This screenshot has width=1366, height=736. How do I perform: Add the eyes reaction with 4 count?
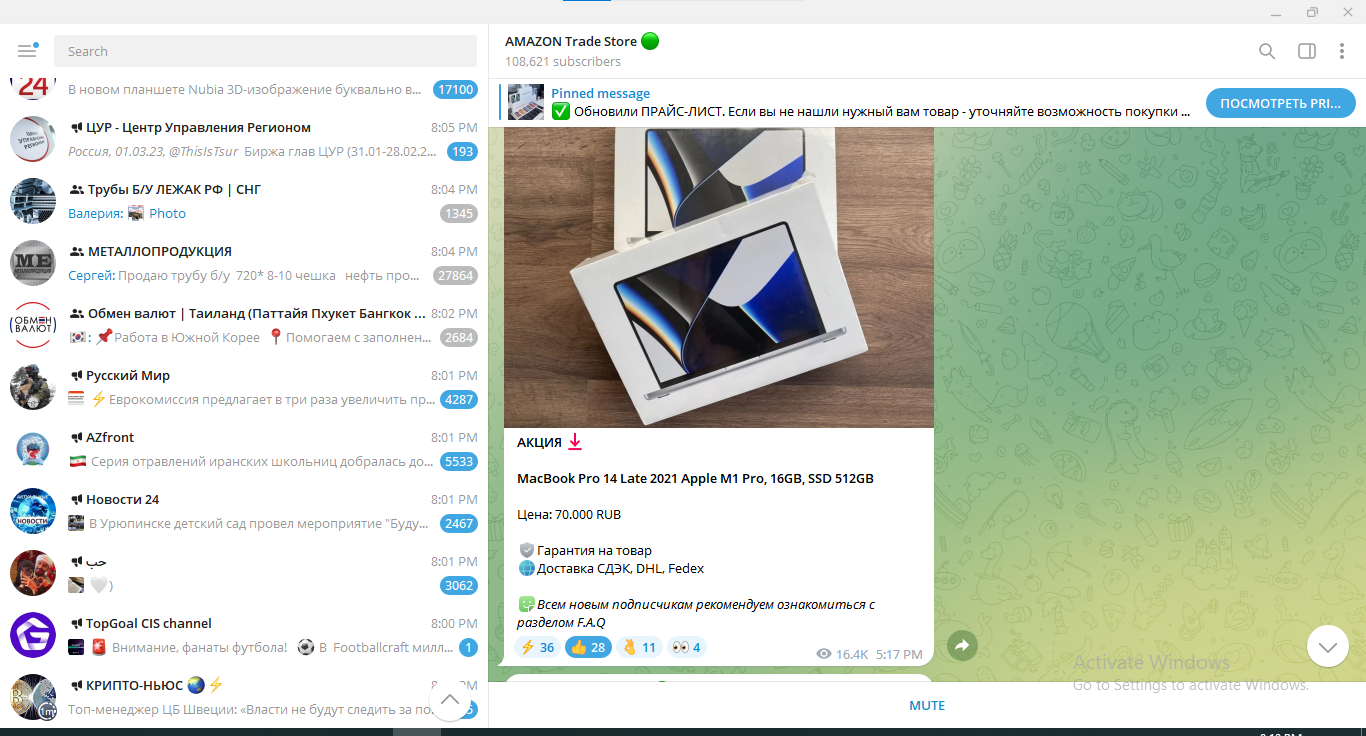tap(686, 647)
